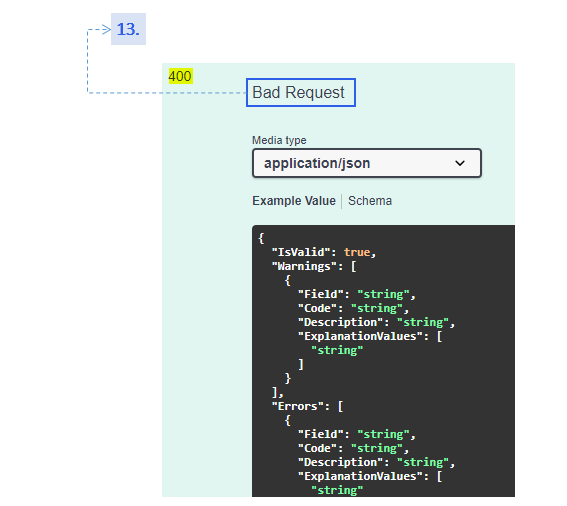Click the 13. annotation number label
The height and width of the screenshot is (506, 567).
(128, 29)
